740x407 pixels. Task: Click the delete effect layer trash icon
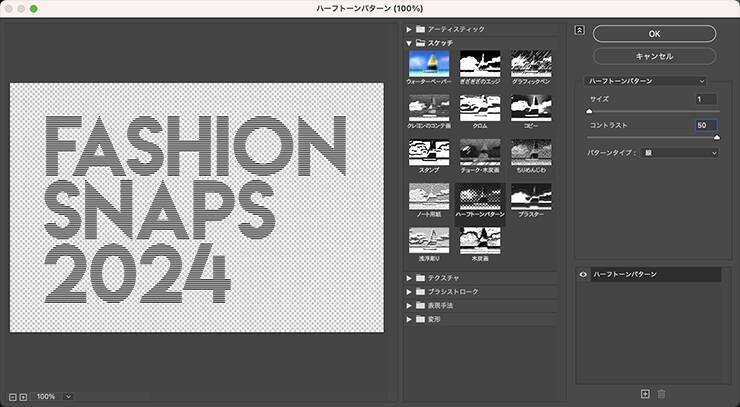(x=661, y=395)
